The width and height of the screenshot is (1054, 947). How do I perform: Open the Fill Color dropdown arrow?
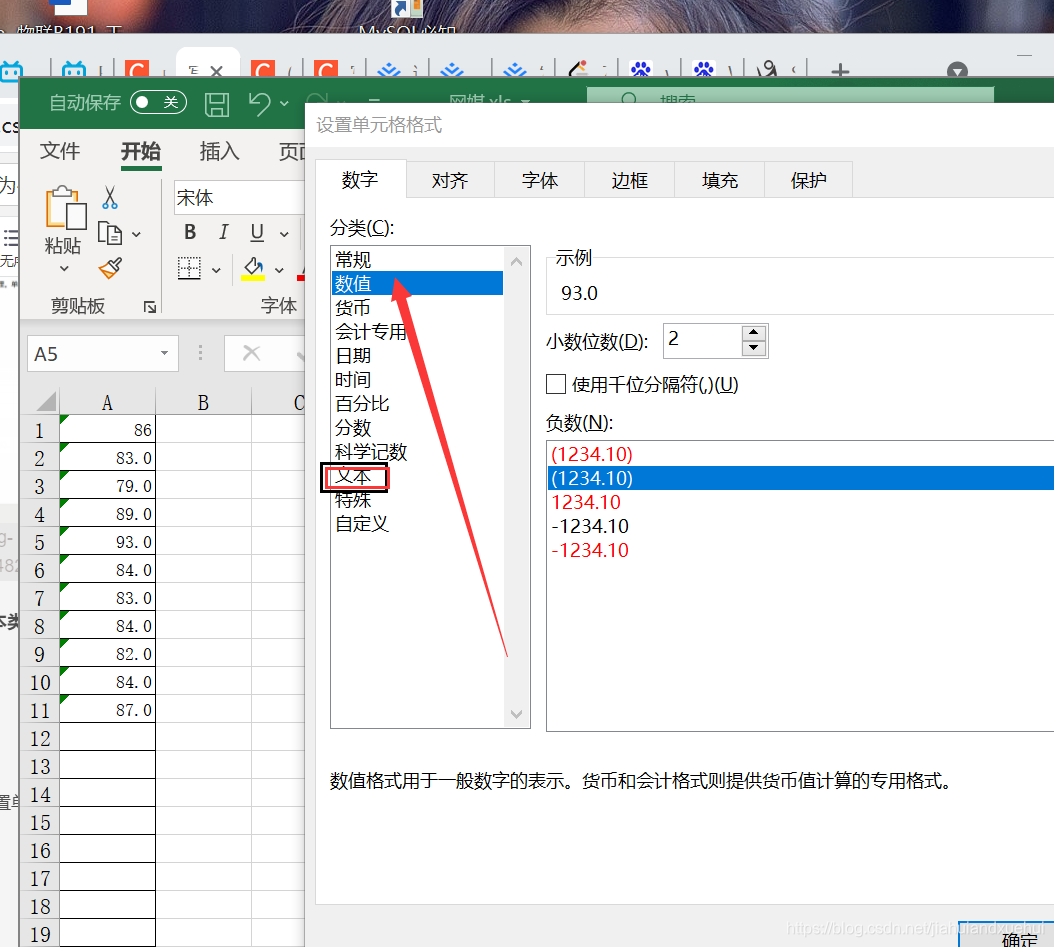point(280,270)
